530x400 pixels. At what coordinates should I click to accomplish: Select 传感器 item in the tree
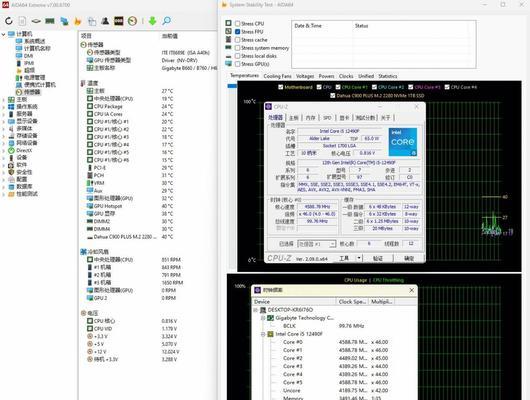[x=32, y=92]
